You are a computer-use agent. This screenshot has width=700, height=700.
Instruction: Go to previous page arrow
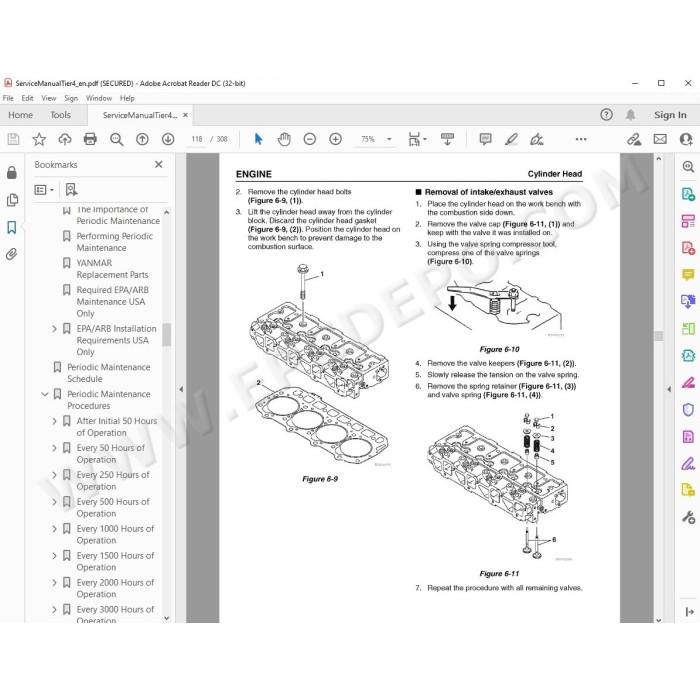(142, 139)
